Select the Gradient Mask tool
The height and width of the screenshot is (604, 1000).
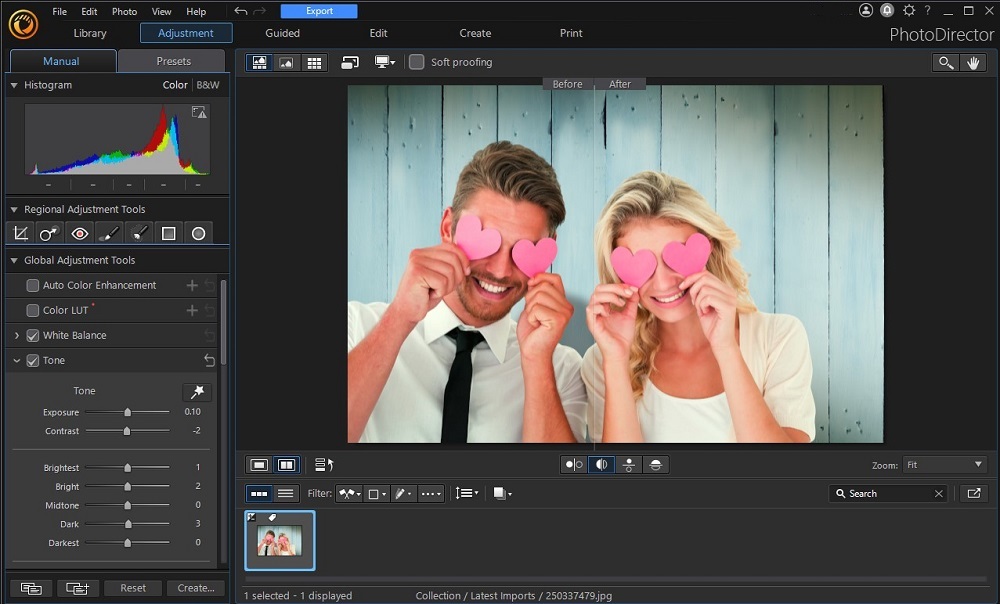click(168, 232)
